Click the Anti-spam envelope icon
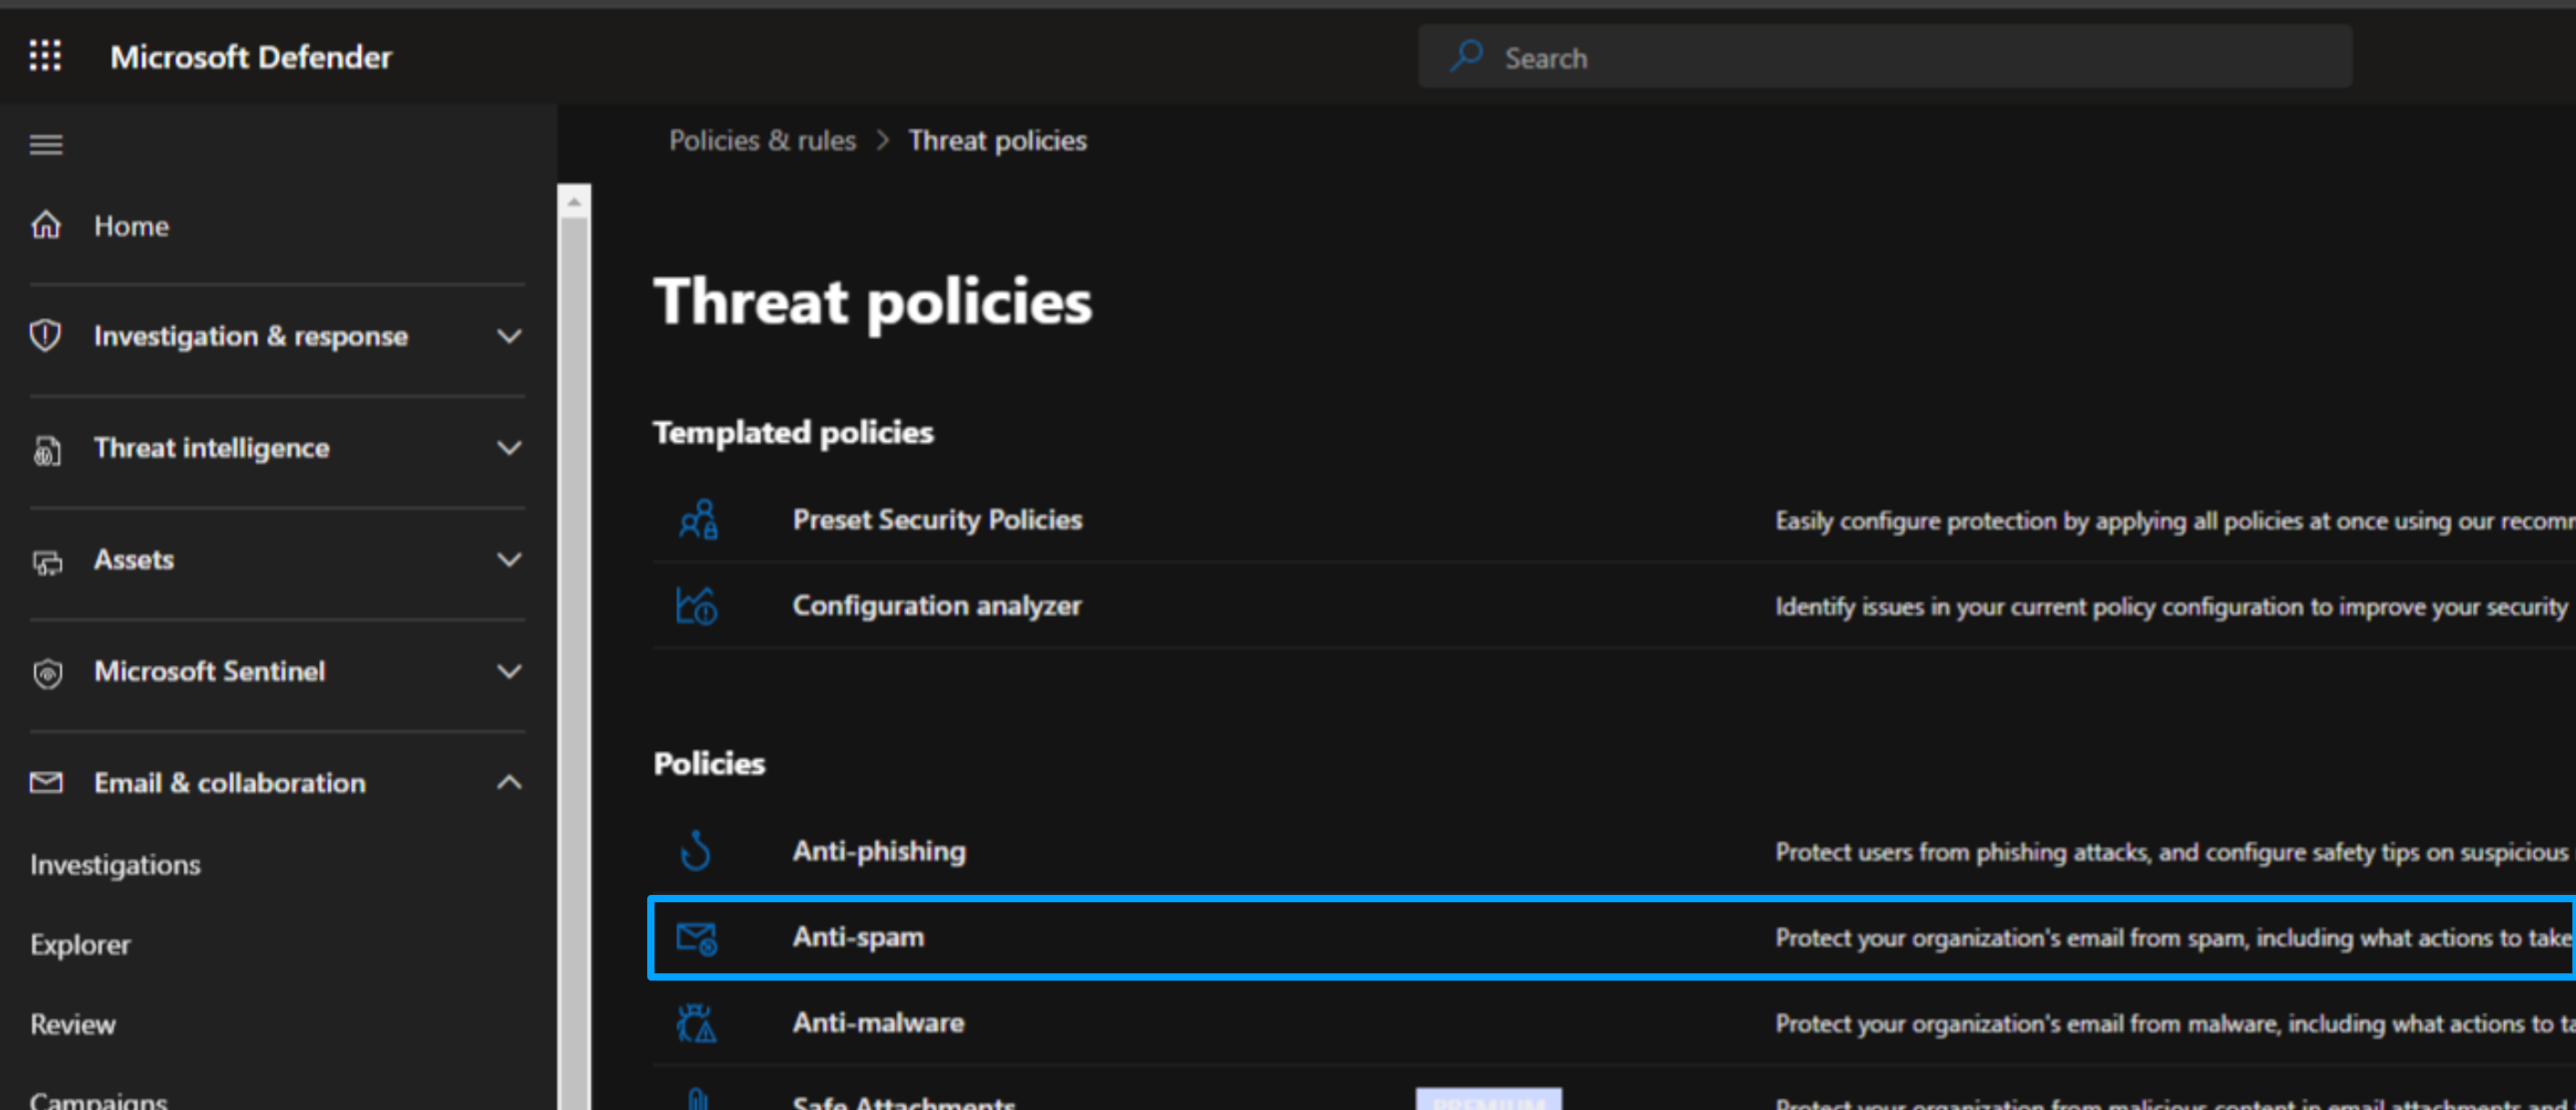The width and height of the screenshot is (2576, 1110). [x=696, y=937]
